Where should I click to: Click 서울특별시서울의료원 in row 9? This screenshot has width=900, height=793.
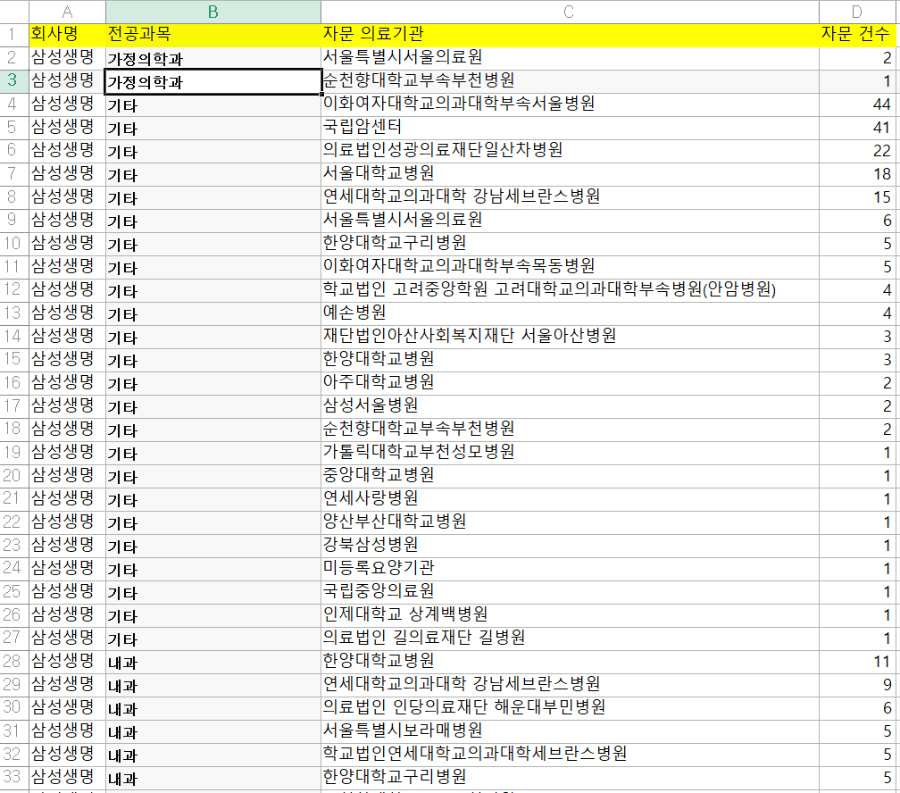569,220
